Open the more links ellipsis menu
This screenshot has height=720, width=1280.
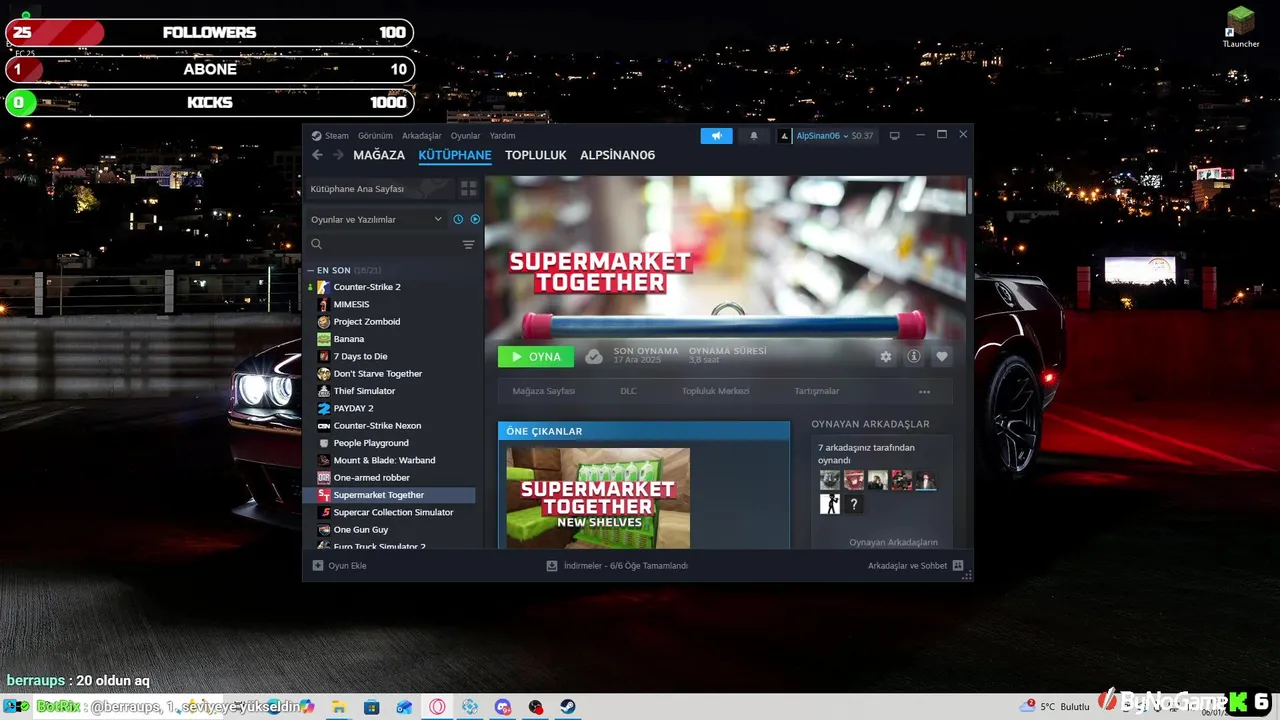coord(924,392)
